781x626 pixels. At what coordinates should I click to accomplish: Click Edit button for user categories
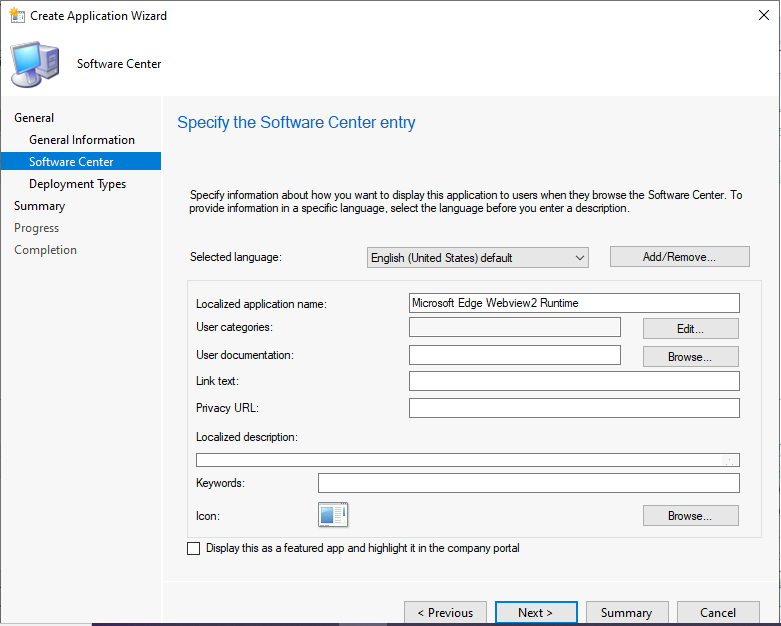[690, 329]
